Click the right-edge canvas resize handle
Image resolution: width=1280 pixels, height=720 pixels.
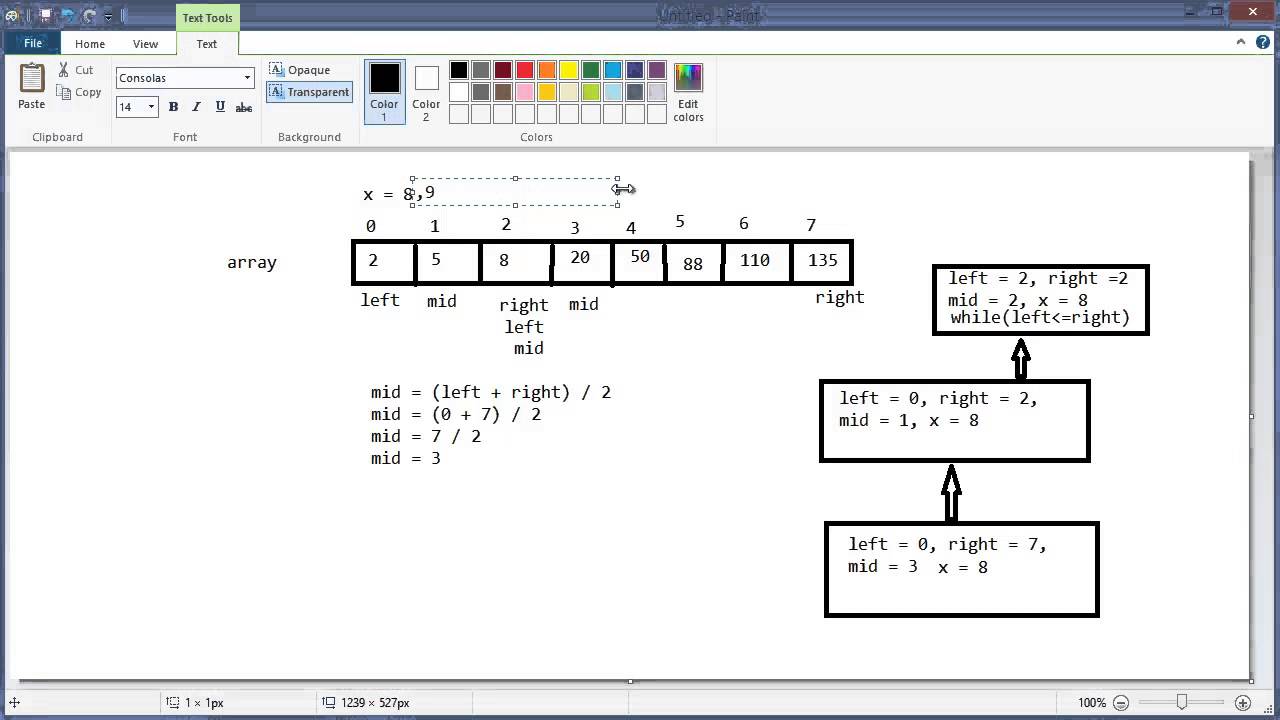click(x=1252, y=416)
